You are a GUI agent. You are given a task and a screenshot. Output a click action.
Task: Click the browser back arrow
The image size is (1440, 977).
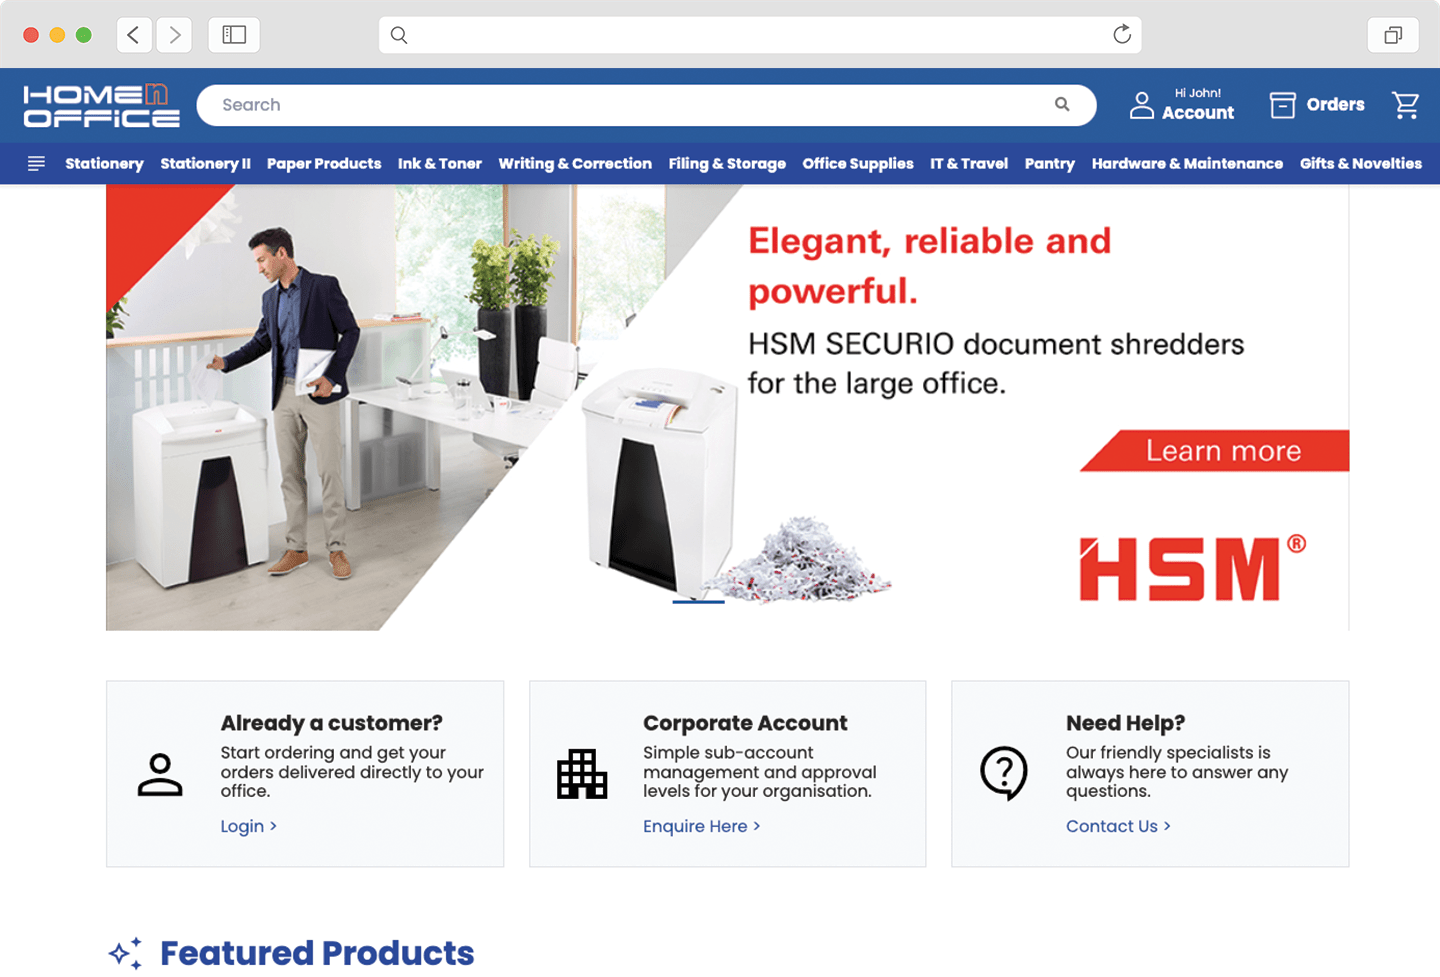pos(134,35)
